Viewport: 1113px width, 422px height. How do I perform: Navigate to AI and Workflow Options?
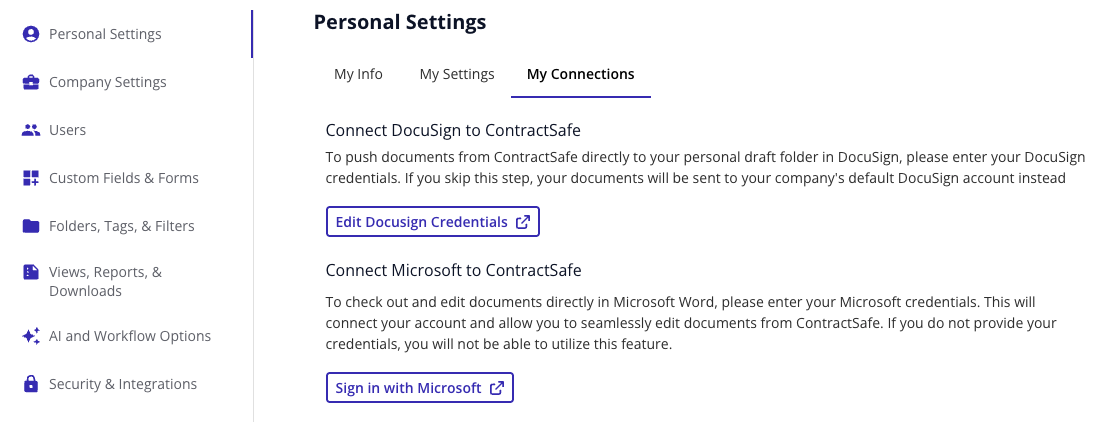pos(129,336)
